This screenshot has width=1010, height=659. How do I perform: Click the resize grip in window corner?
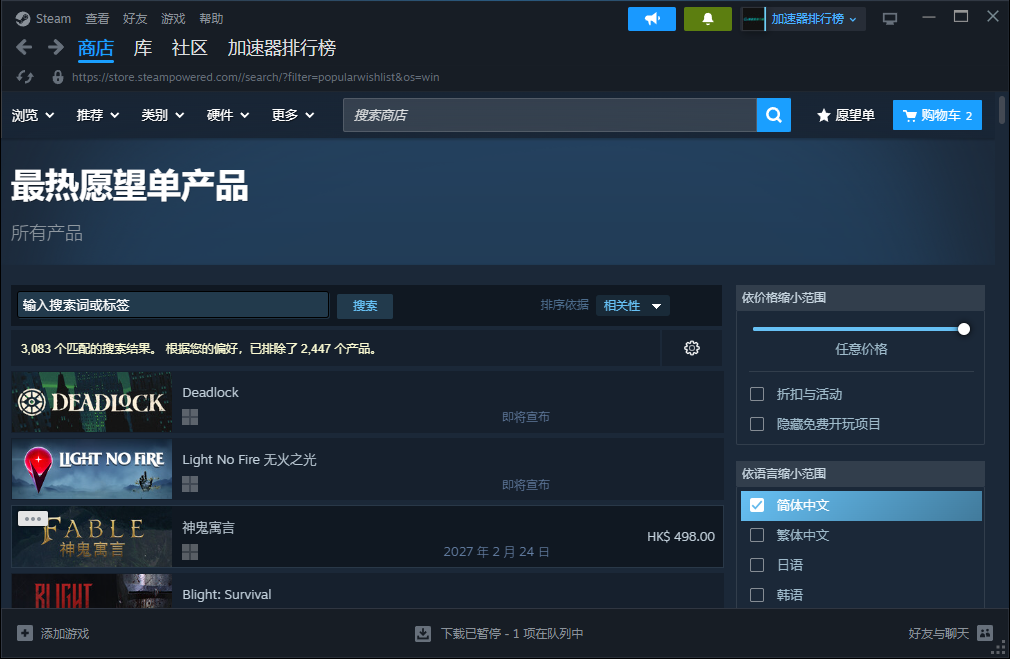(x=999, y=649)
